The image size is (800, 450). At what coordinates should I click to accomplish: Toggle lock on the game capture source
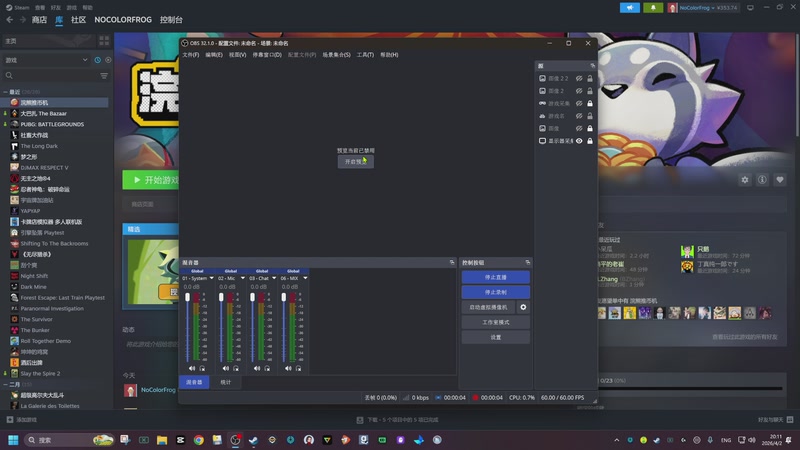(590, 104)
